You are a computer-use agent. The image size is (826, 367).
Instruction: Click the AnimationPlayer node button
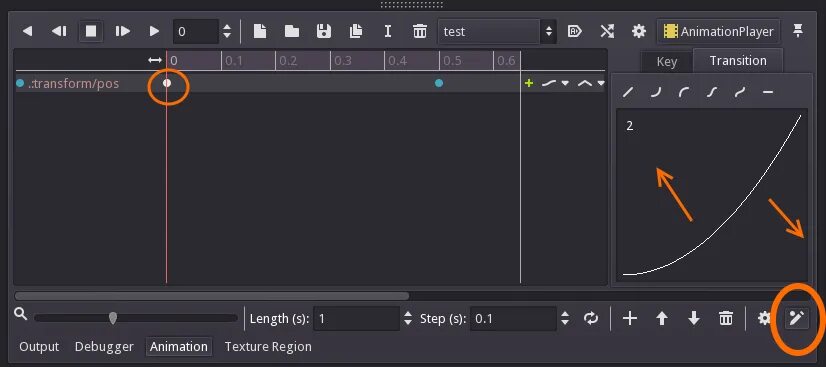pyautogui.click(x=718, y=32)
